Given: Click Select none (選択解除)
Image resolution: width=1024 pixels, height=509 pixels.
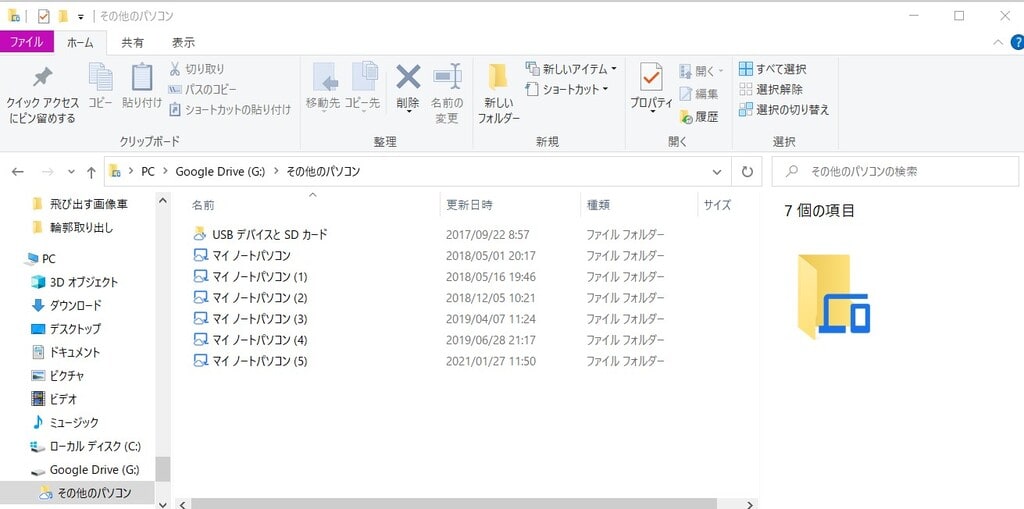Looking at the screenshot, I should pos(771,89).
